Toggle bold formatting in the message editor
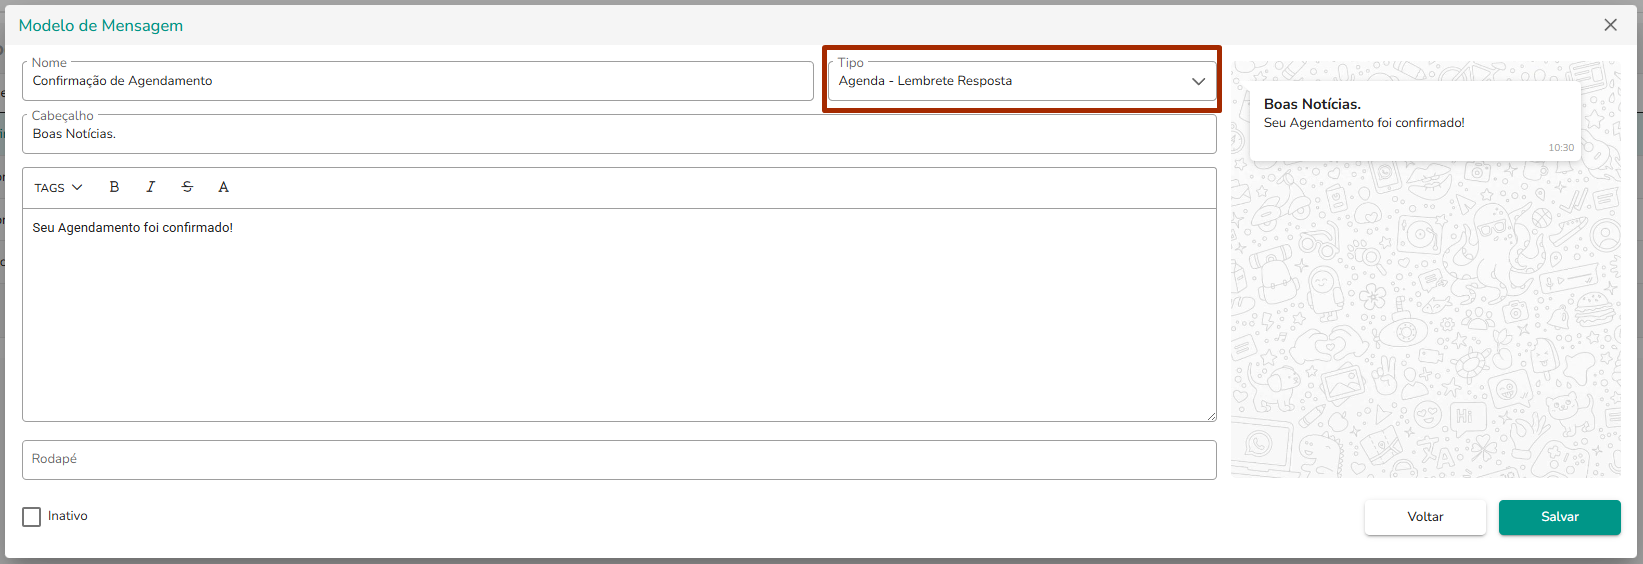This screenshot has width=1643, height=564. [x=114, y=187]
